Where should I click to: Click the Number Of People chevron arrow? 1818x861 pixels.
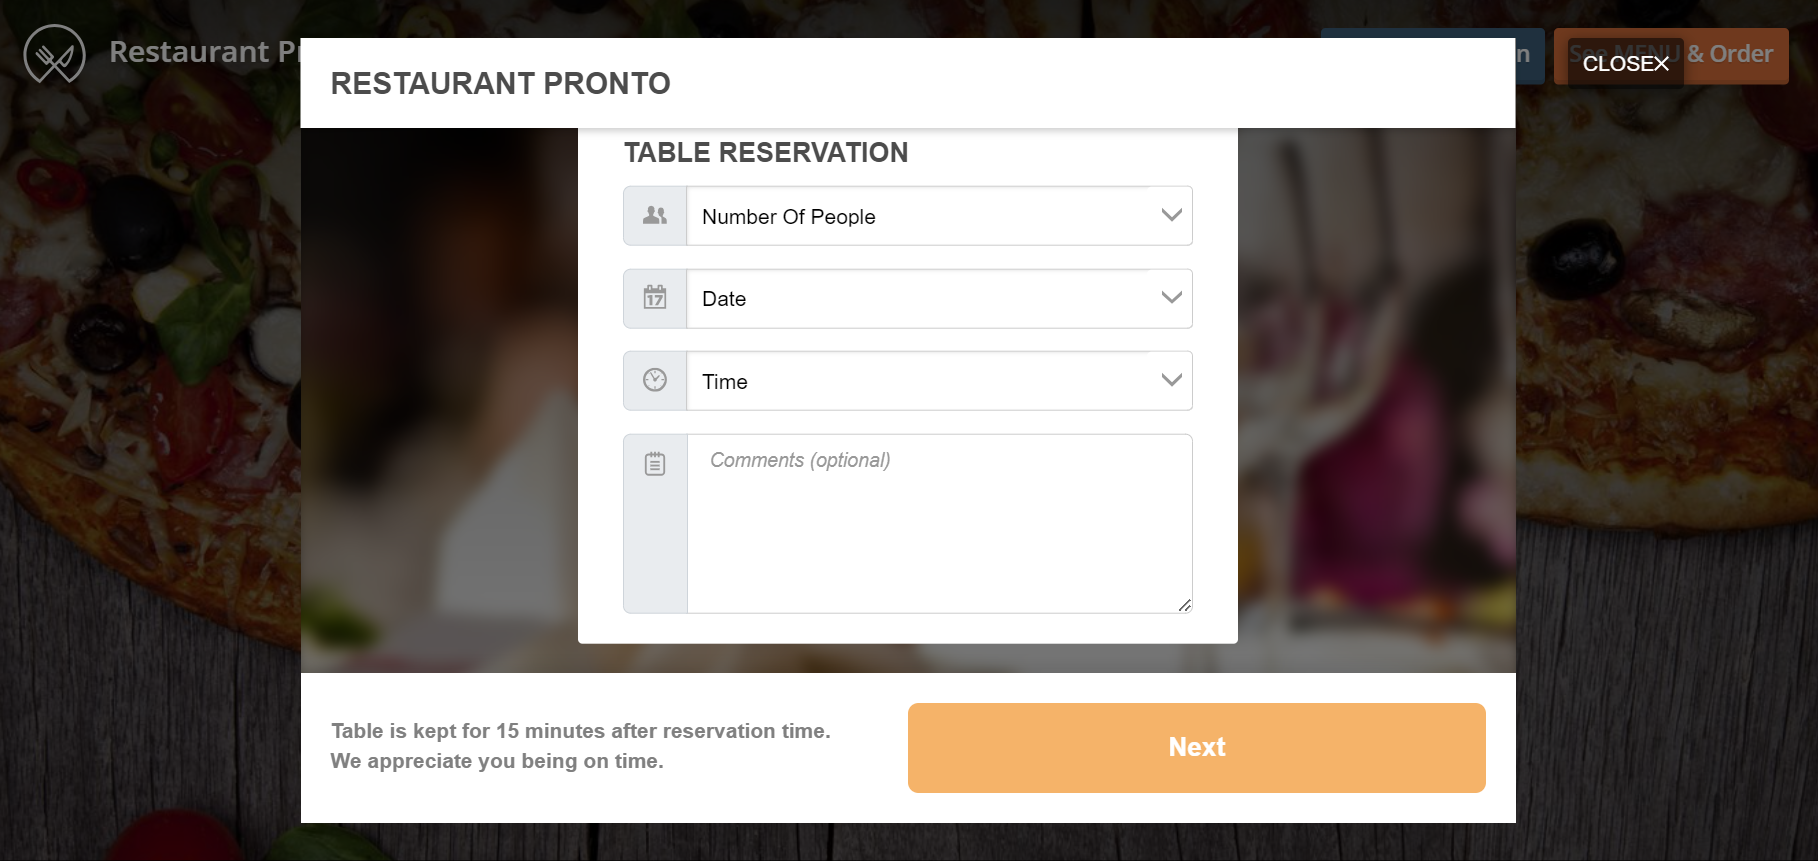click(x=1170, y=215)
